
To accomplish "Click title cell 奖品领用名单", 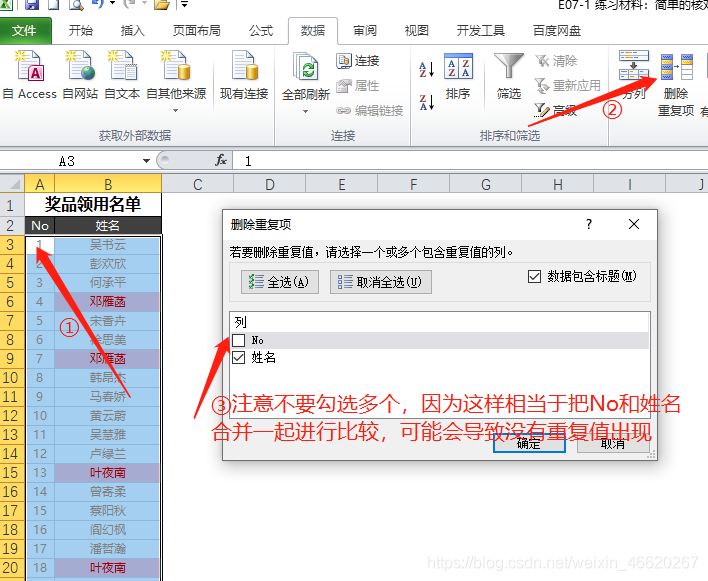I will [x=93, y=205].
